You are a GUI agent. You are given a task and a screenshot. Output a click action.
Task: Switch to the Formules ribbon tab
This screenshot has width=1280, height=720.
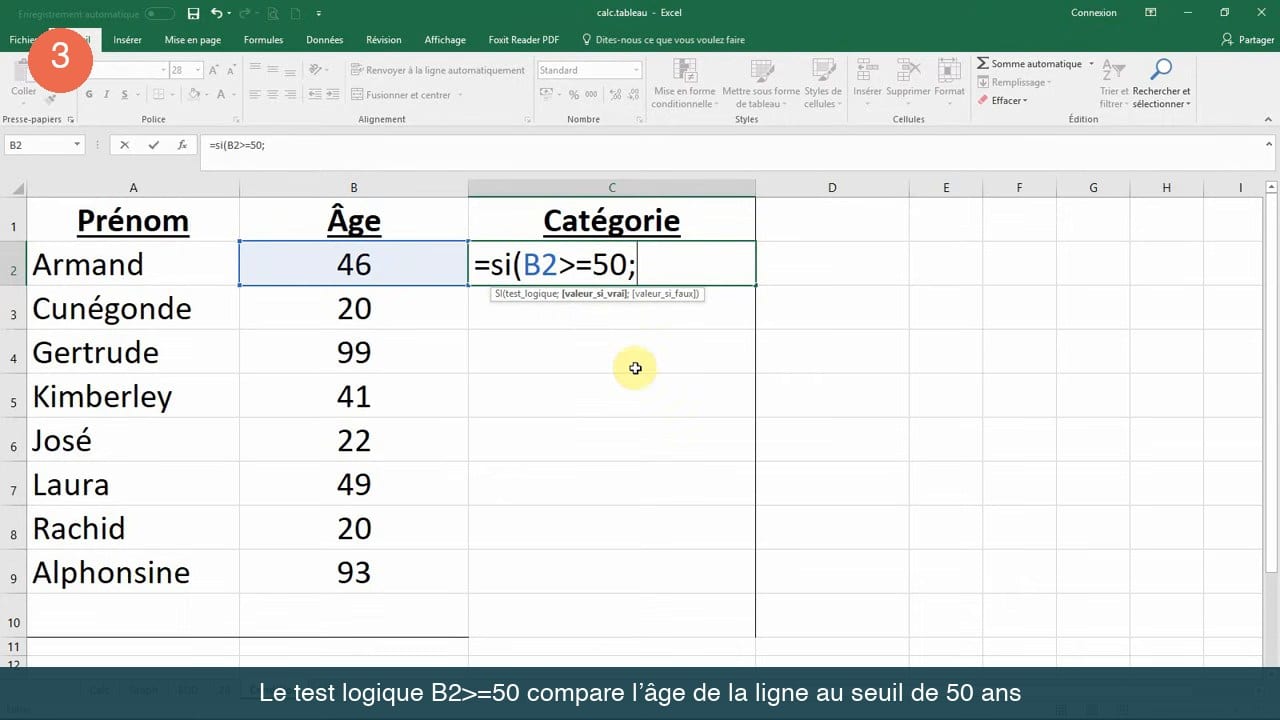[x=263, y=40]
